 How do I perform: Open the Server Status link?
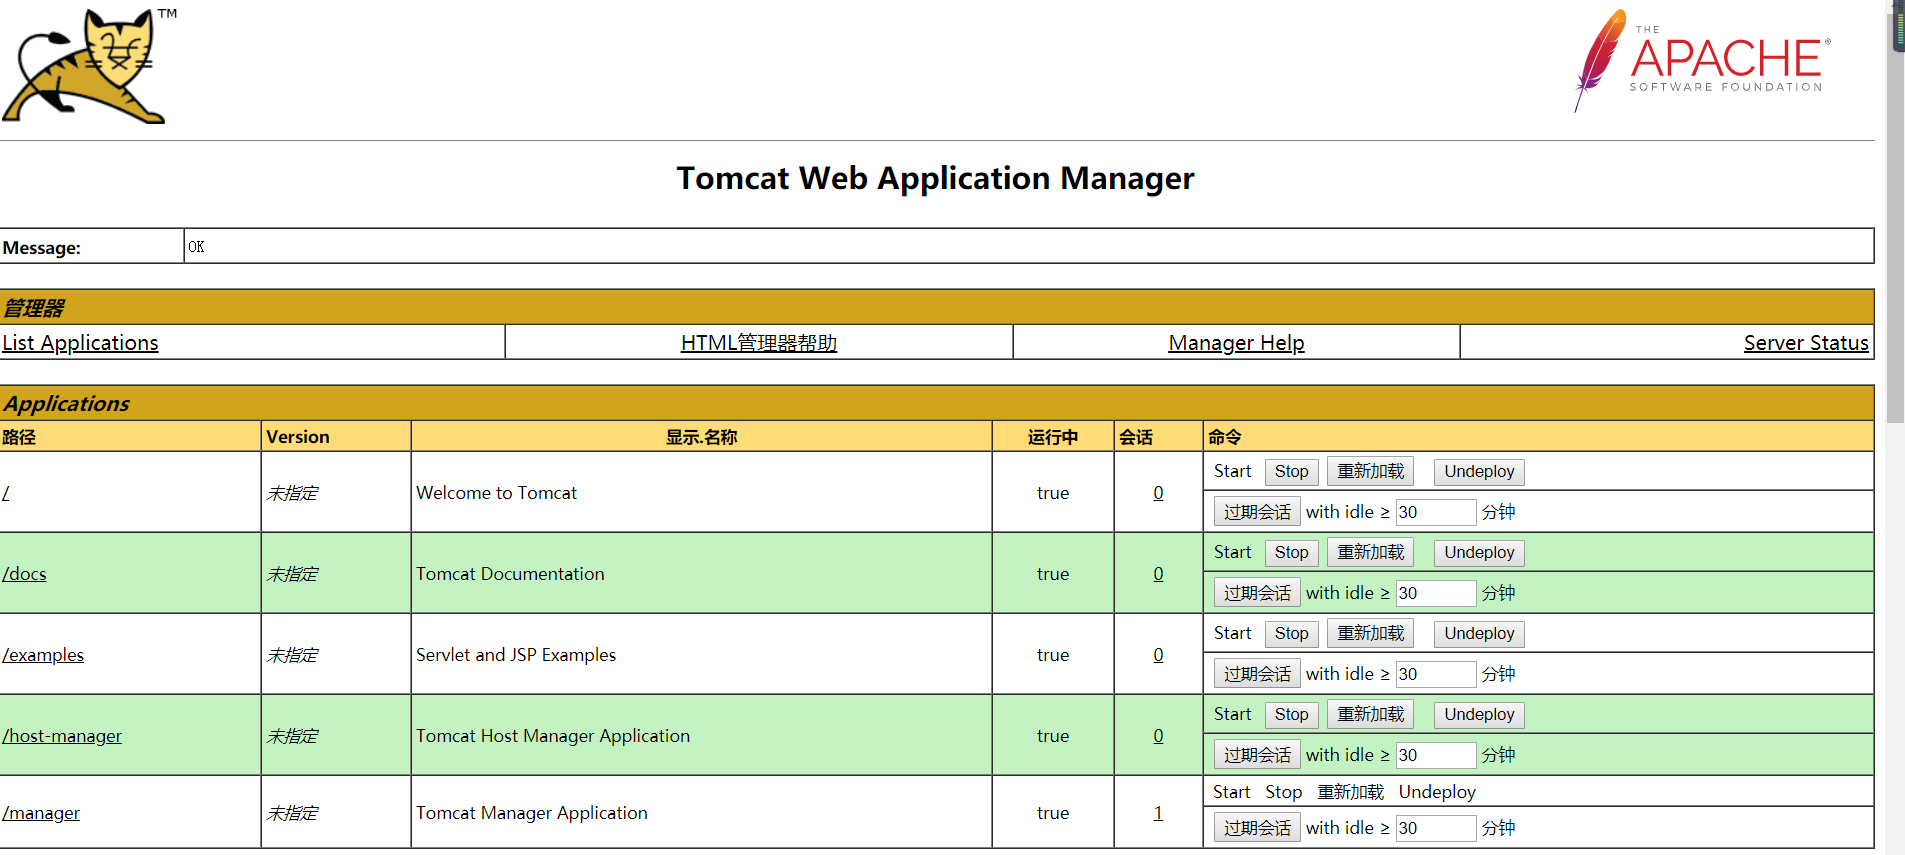point(1806,343)
